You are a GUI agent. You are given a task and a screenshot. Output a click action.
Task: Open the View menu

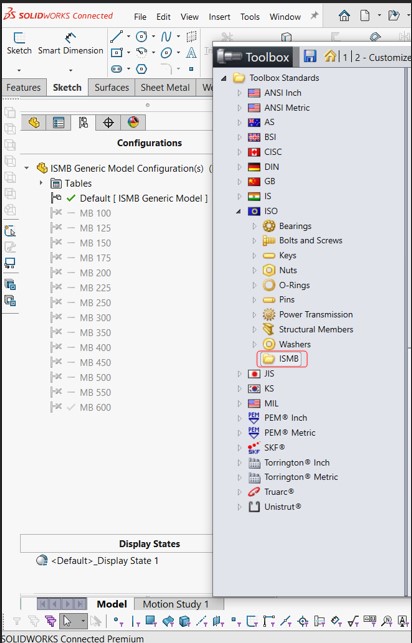coord(189,17)
